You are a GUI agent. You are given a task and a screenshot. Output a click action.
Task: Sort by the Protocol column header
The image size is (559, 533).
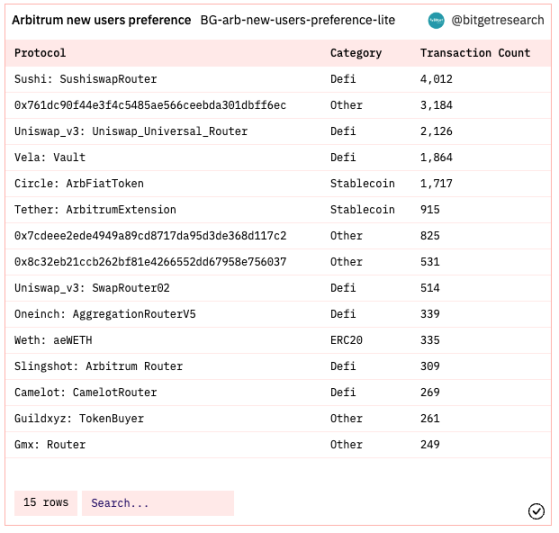40,53
